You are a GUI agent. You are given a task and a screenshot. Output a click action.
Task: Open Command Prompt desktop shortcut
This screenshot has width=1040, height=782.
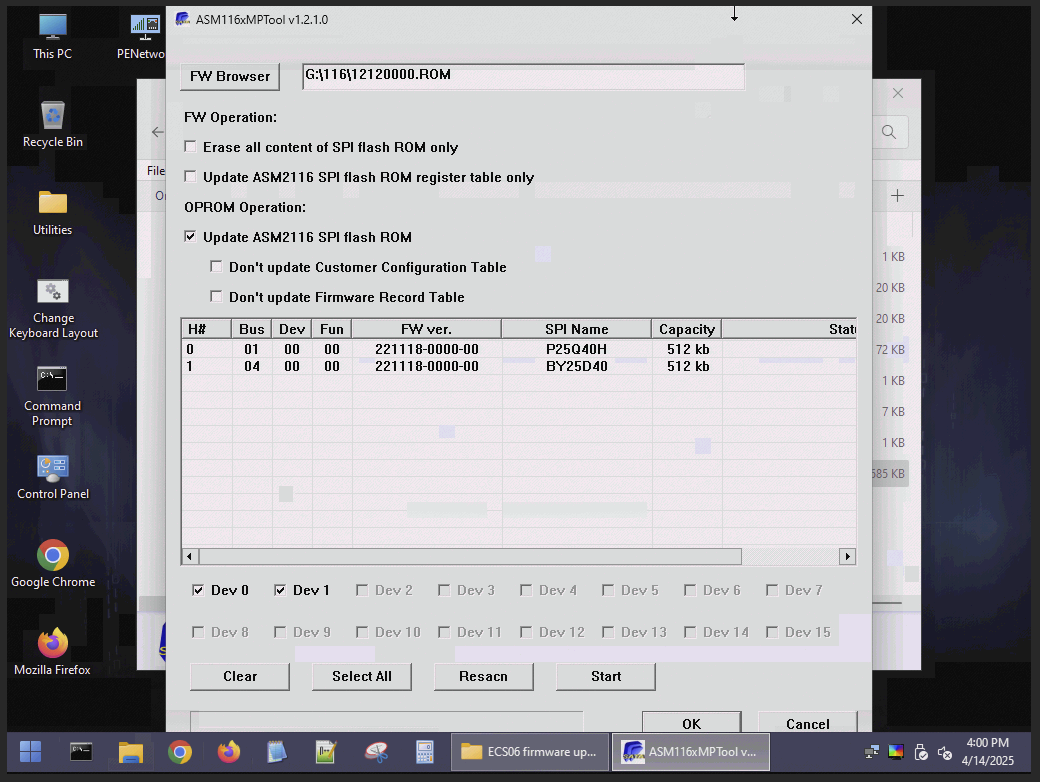(52, 396)
